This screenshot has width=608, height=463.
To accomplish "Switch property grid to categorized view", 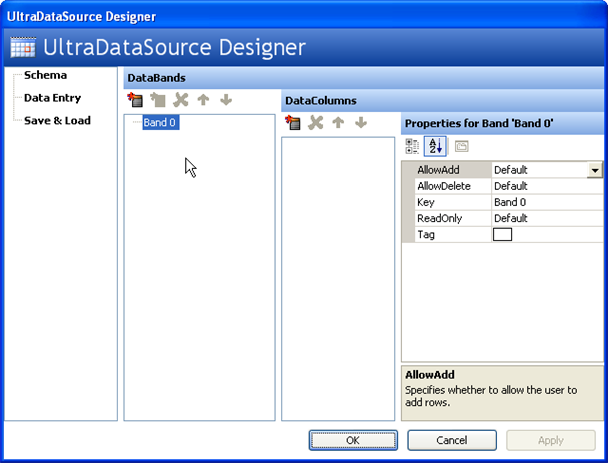I will point(412,146).
